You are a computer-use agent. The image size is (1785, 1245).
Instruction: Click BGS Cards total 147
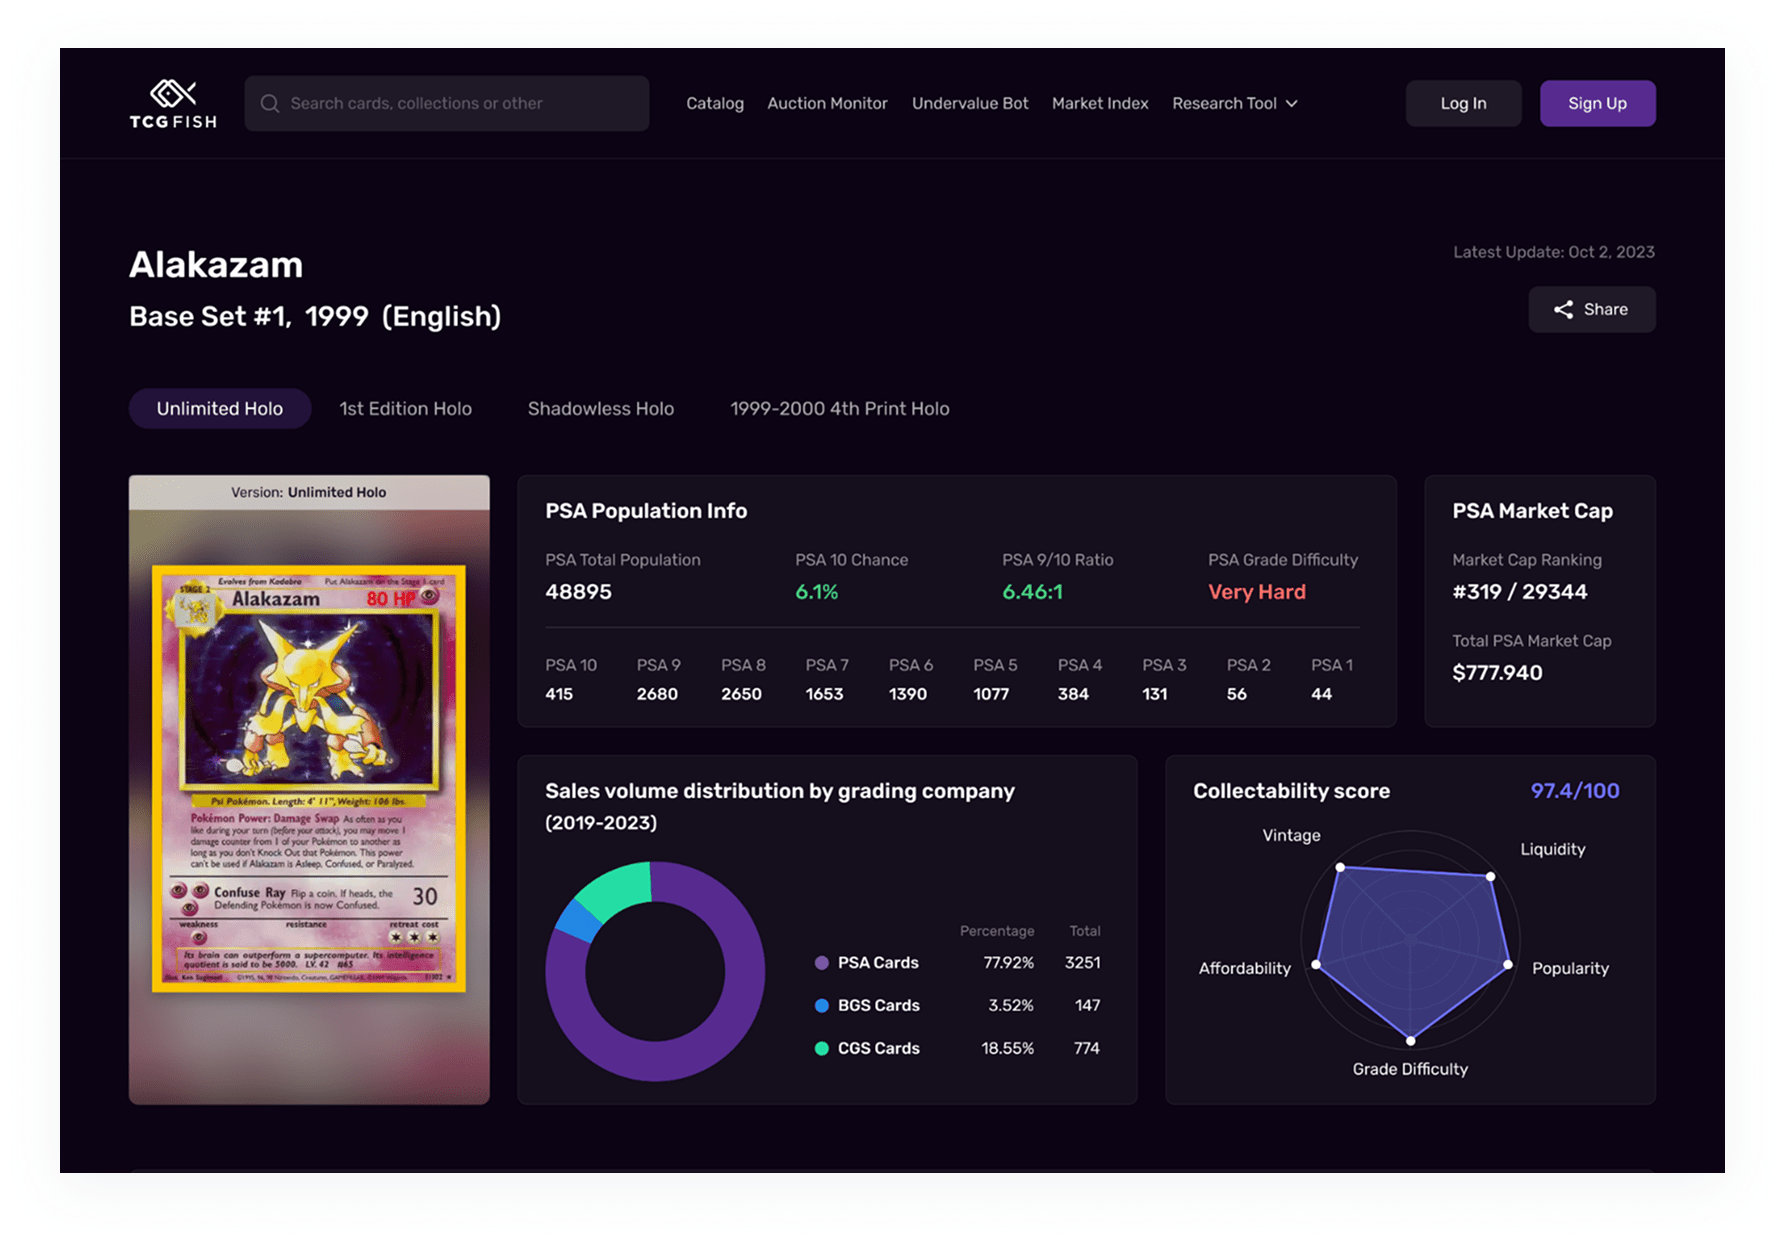[1087, 1006]
